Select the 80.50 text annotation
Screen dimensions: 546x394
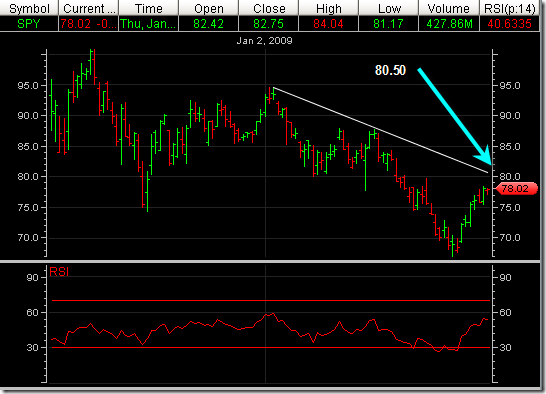pos(390,70)
